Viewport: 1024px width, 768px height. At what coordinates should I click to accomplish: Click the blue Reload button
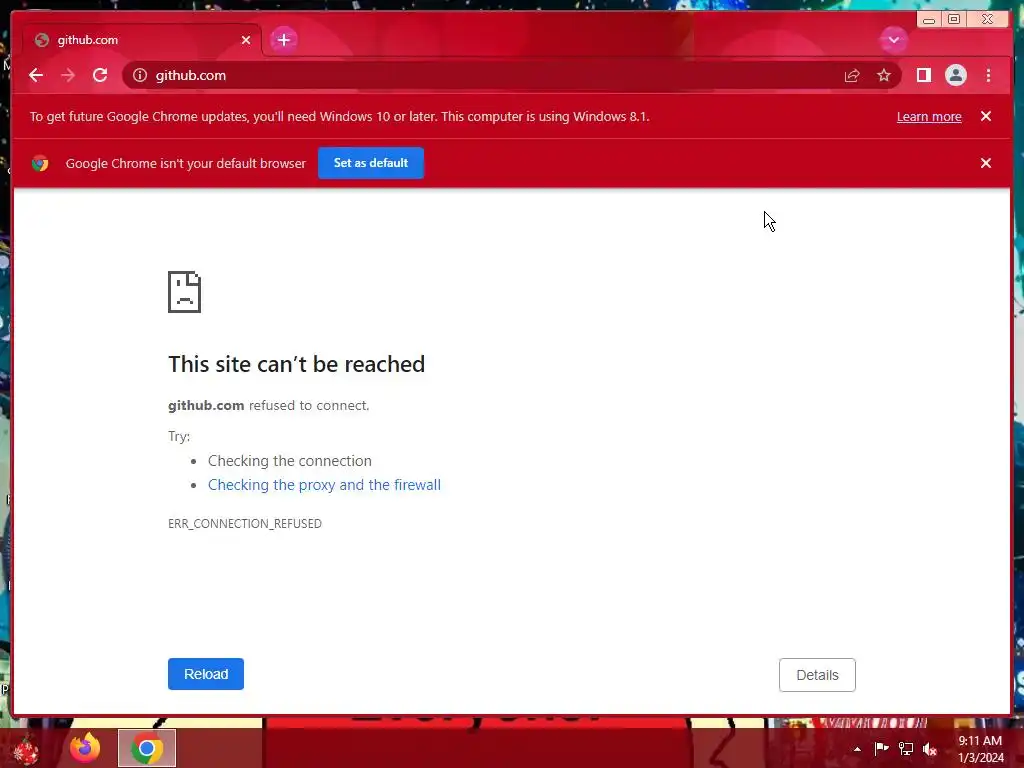206,674
